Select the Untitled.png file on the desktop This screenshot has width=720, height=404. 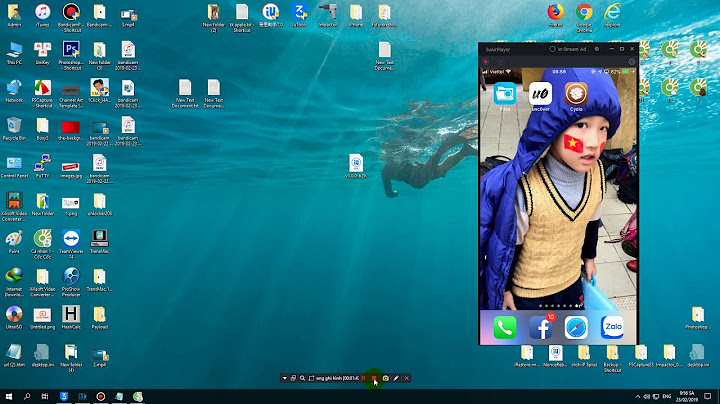click(42, 318)
